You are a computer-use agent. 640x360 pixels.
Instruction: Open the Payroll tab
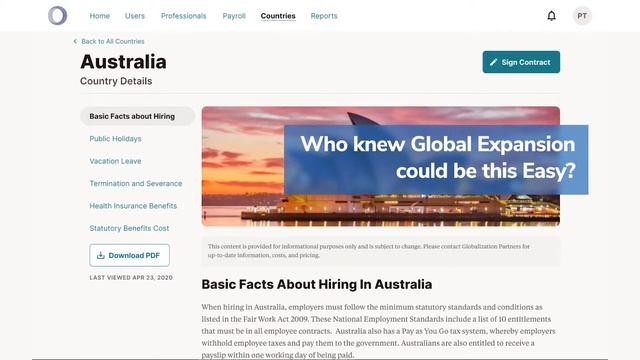point(234,16)
